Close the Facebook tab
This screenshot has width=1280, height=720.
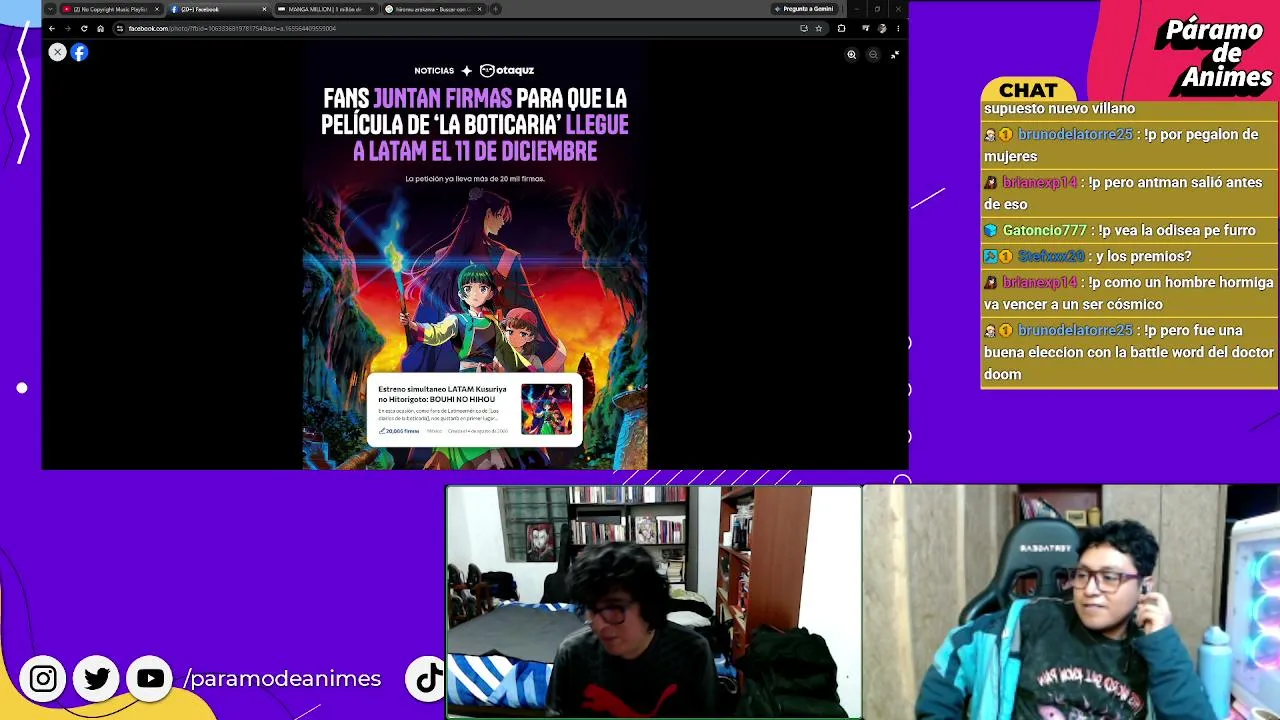(264, 9)
